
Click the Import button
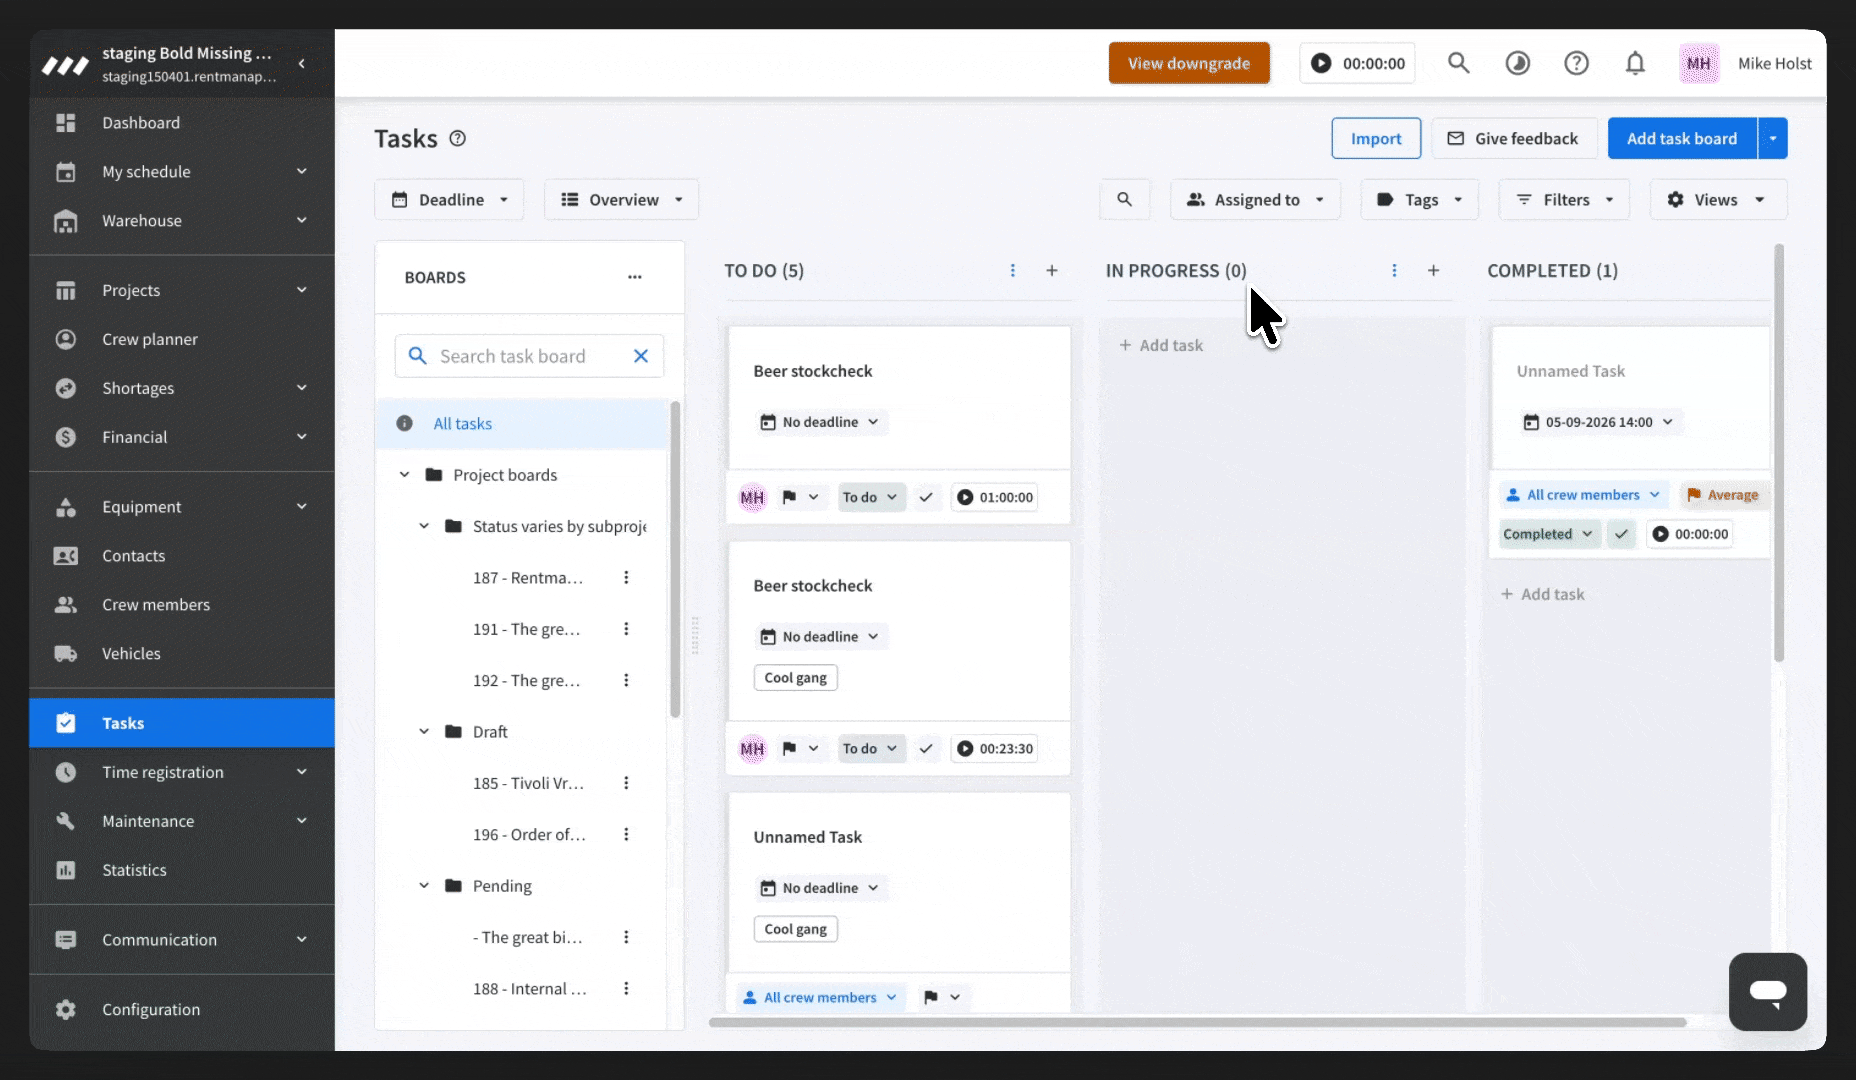click(1375, 139)
